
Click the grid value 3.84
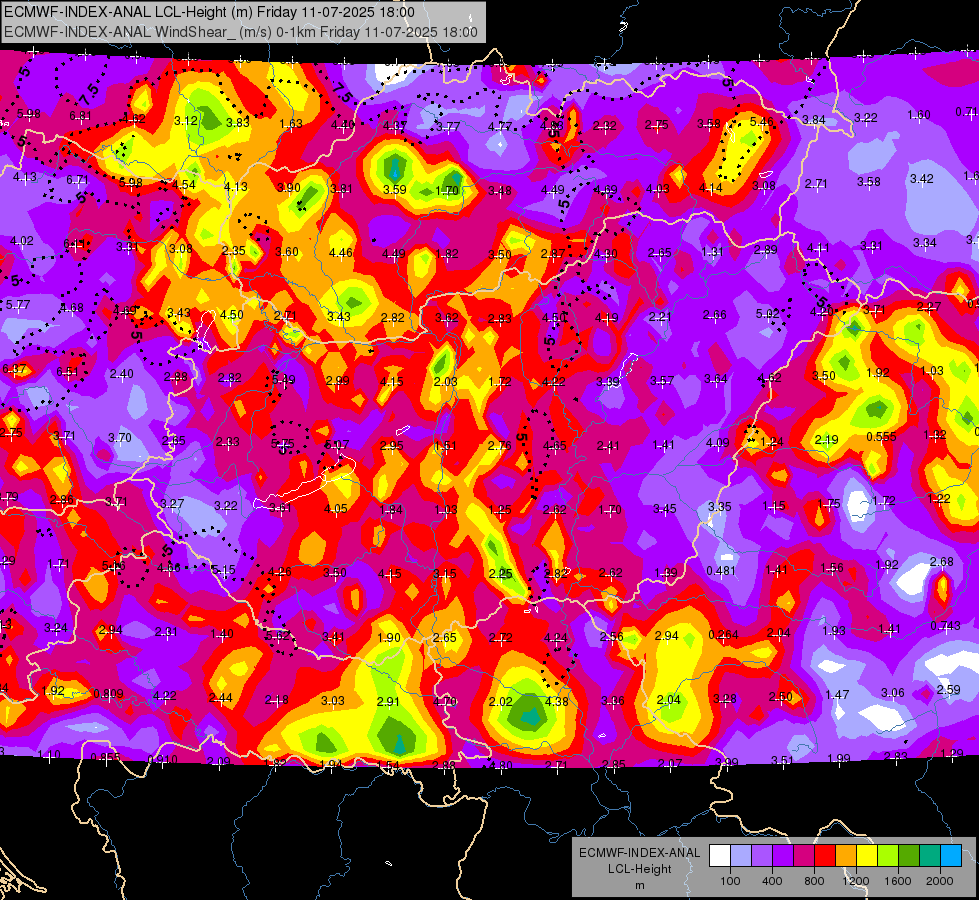(x=814, y=119)
